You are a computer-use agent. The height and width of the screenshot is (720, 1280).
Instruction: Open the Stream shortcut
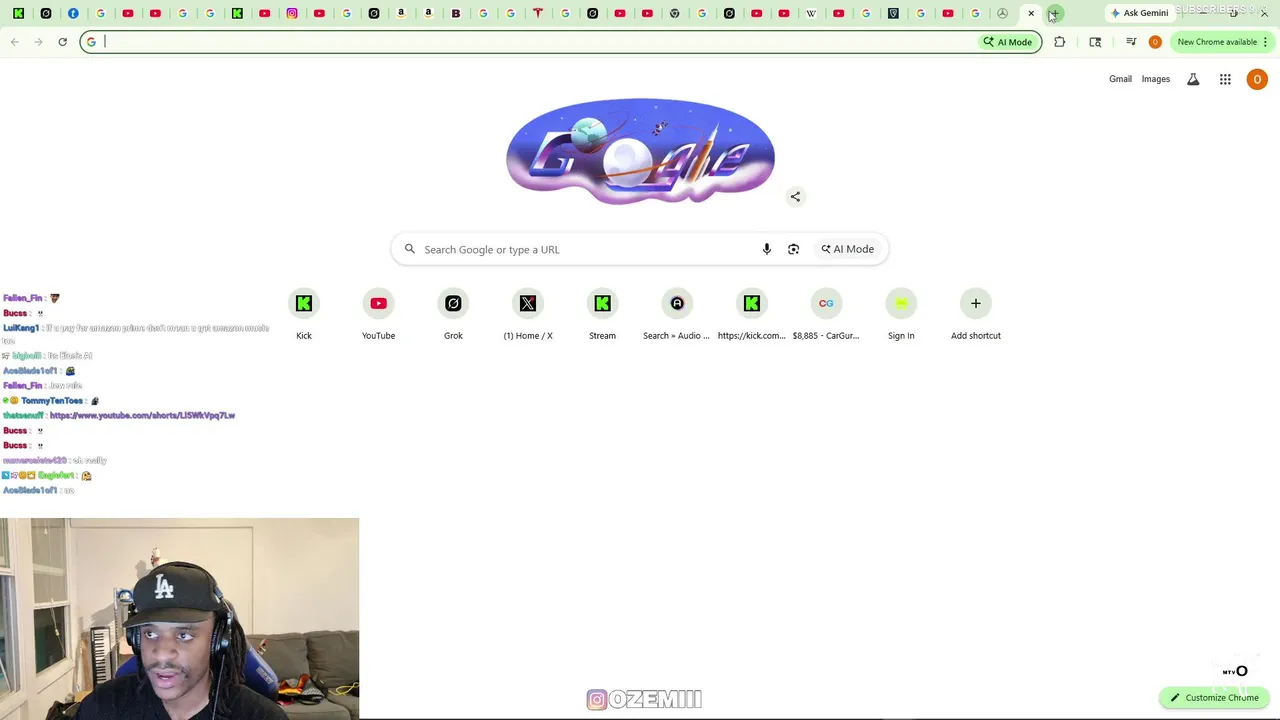tap(602, 314)
